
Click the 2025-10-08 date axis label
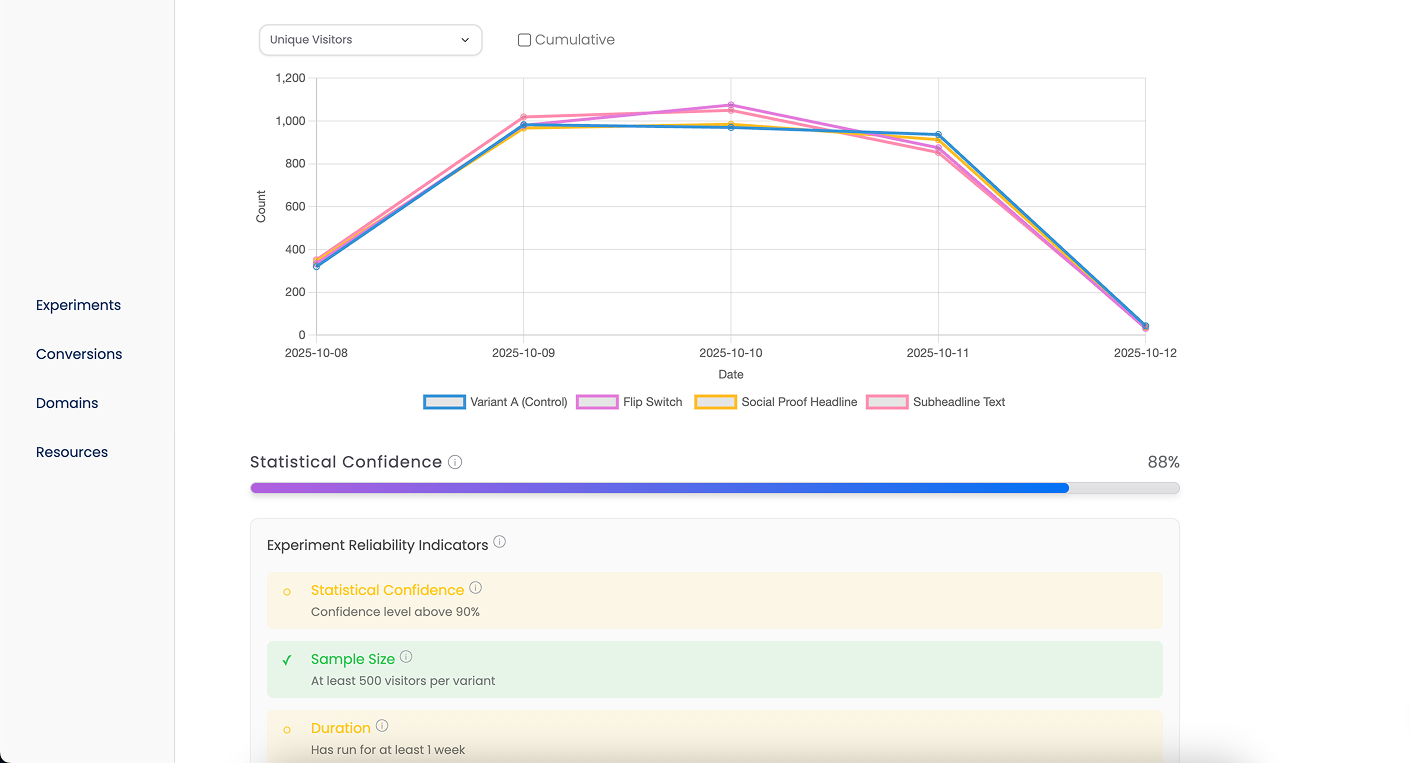click(317, 353)
